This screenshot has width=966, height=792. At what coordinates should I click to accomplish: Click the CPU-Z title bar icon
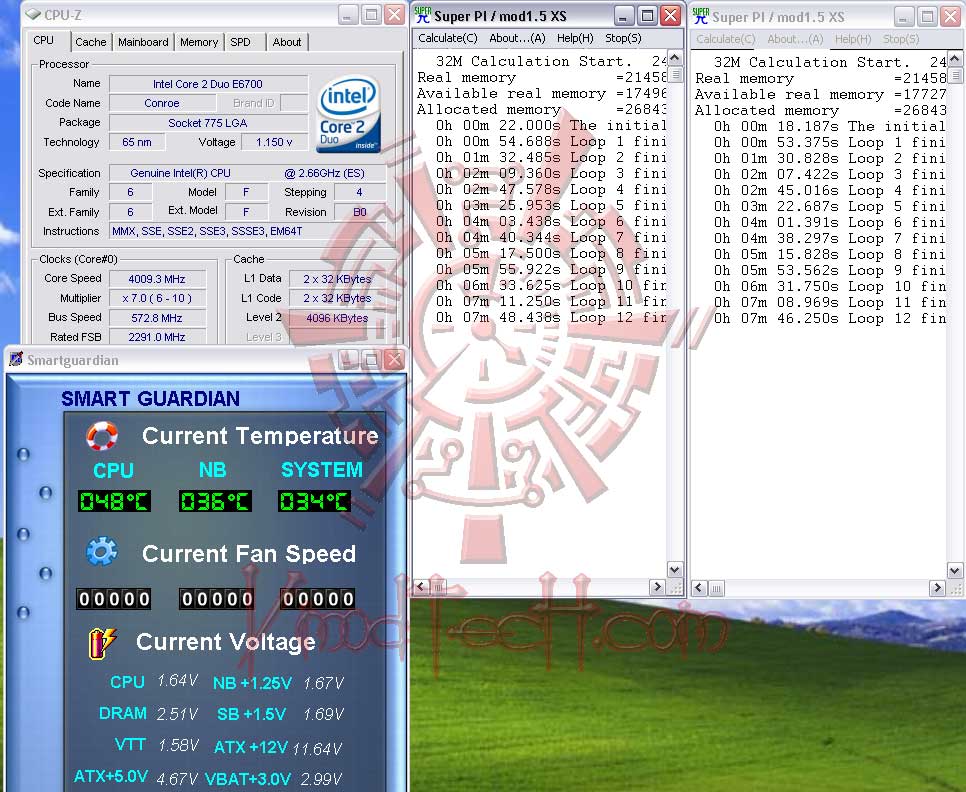pos(33,14)
